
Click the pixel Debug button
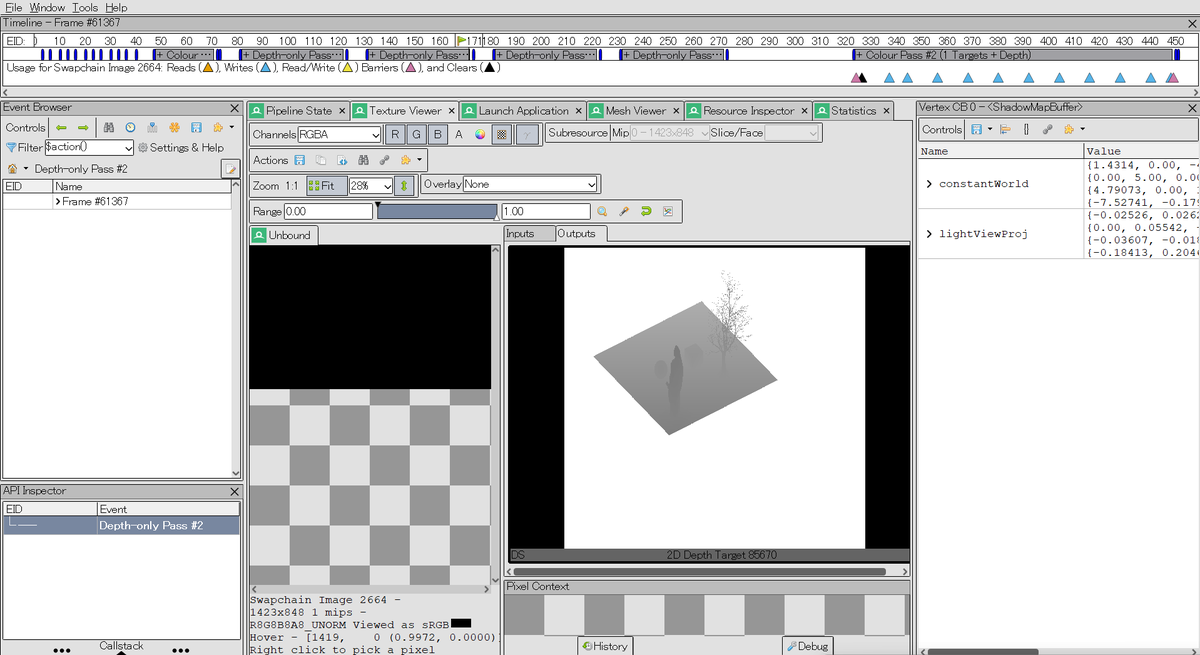pos(806,646)
